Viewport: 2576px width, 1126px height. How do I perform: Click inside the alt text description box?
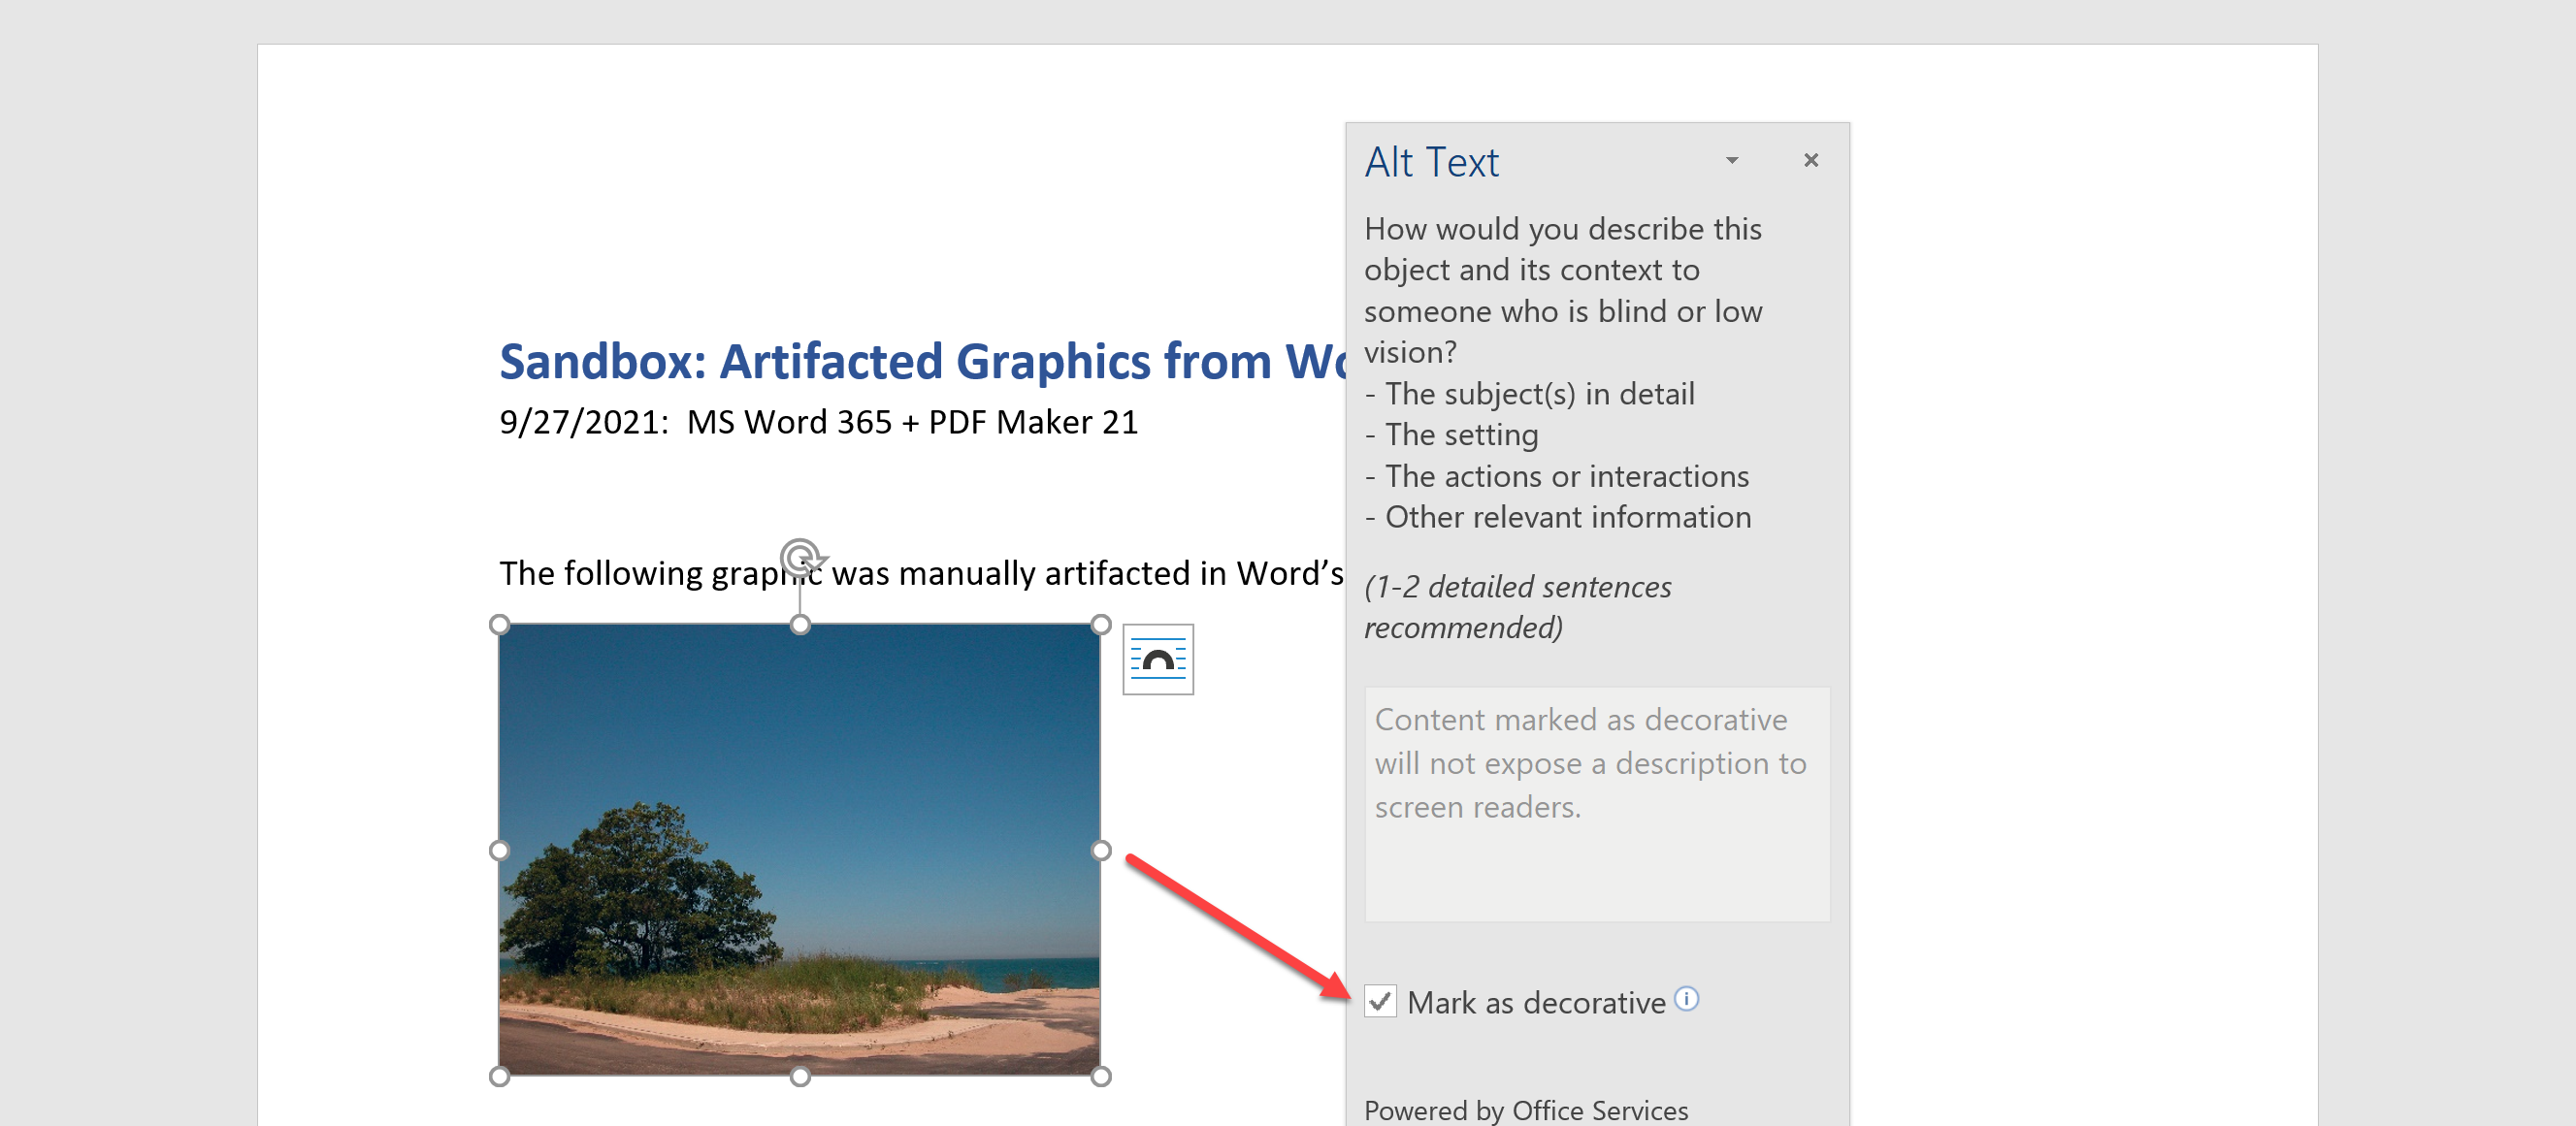pos(1596,804)
